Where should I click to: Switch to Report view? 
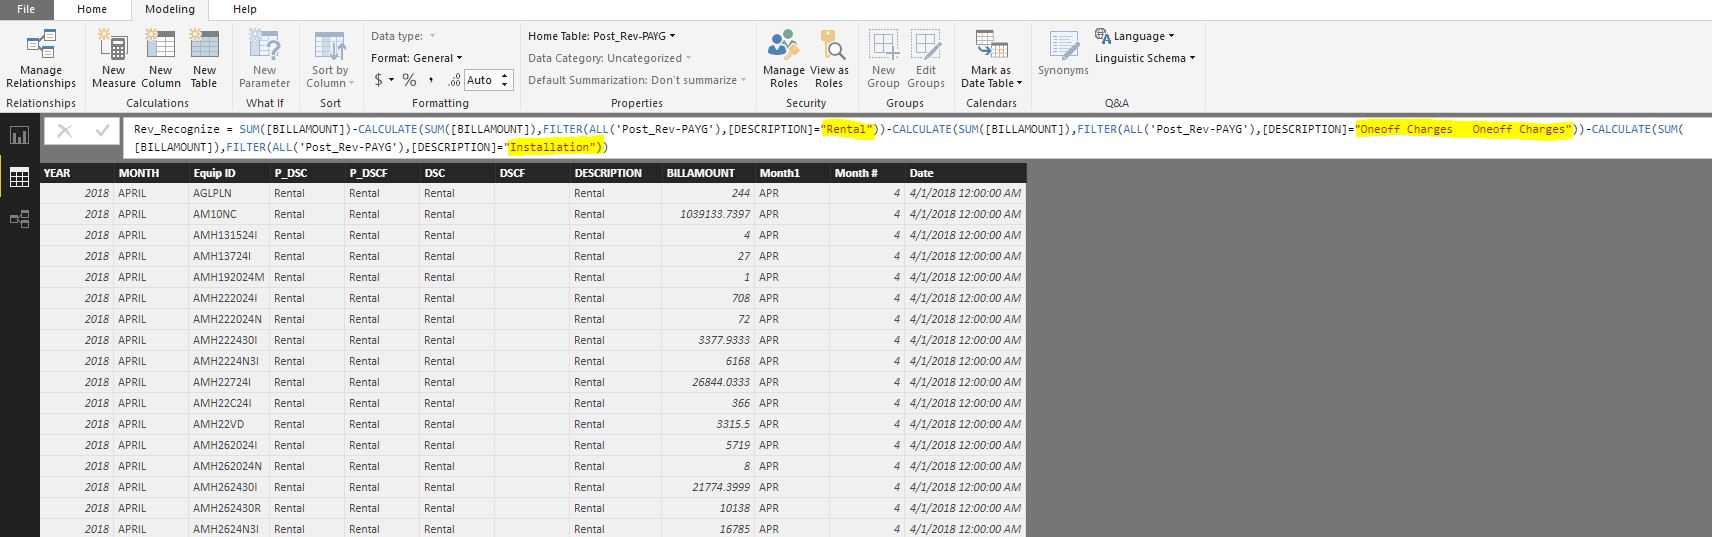[x=19, y=135]
